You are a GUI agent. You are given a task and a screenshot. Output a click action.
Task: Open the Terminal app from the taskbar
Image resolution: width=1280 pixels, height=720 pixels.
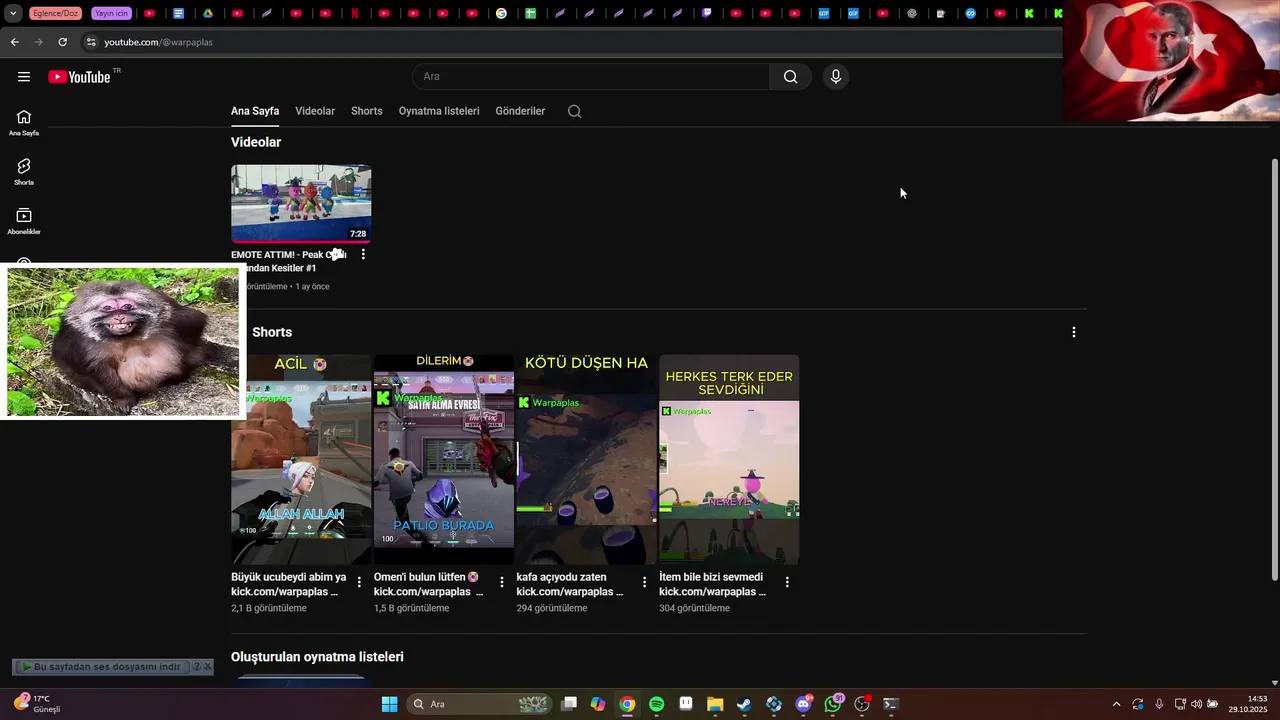point(891,704)
